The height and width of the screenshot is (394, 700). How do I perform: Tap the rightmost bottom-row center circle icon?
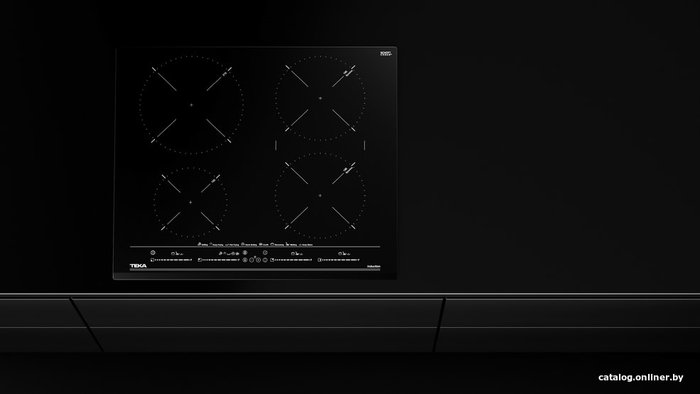(x=265, y=260)
